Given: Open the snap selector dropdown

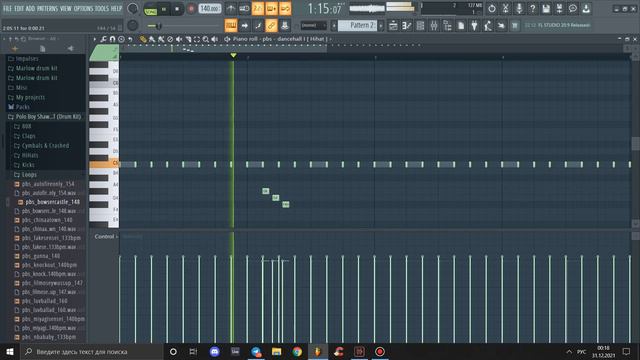Looking at the screenshot, I should 313,25.
